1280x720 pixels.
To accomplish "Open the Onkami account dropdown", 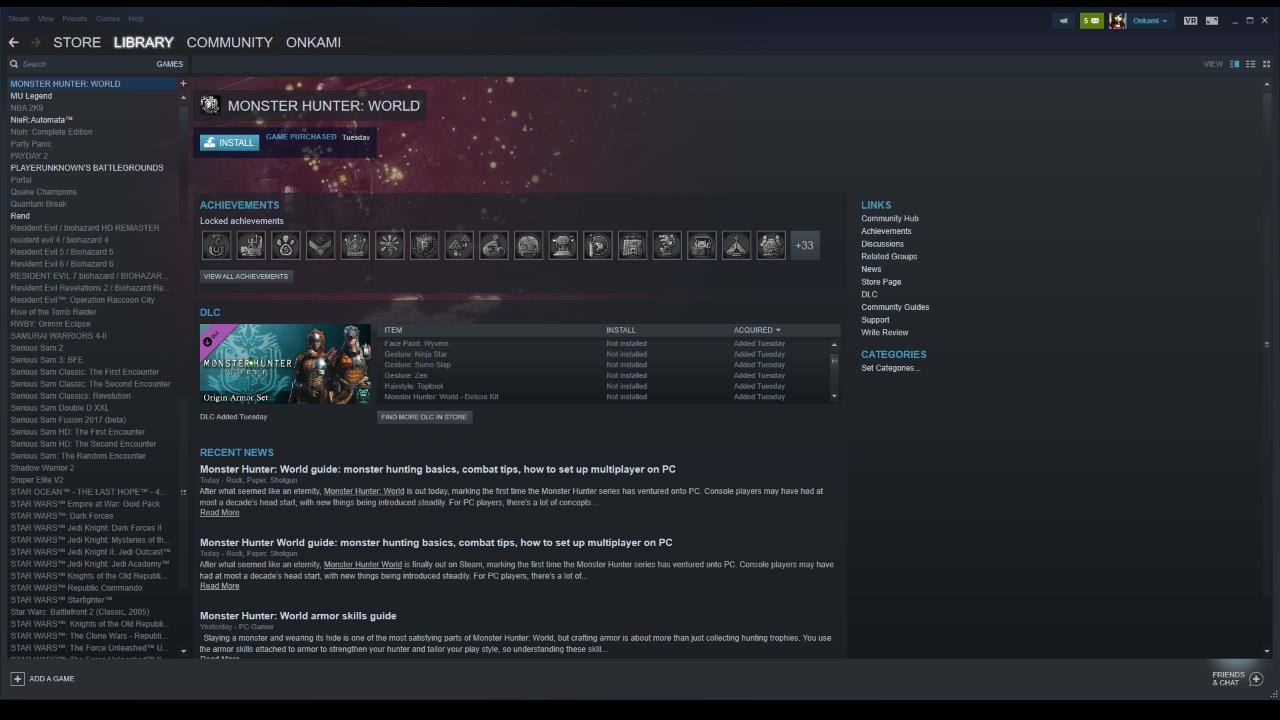I will pos(1149,20).
